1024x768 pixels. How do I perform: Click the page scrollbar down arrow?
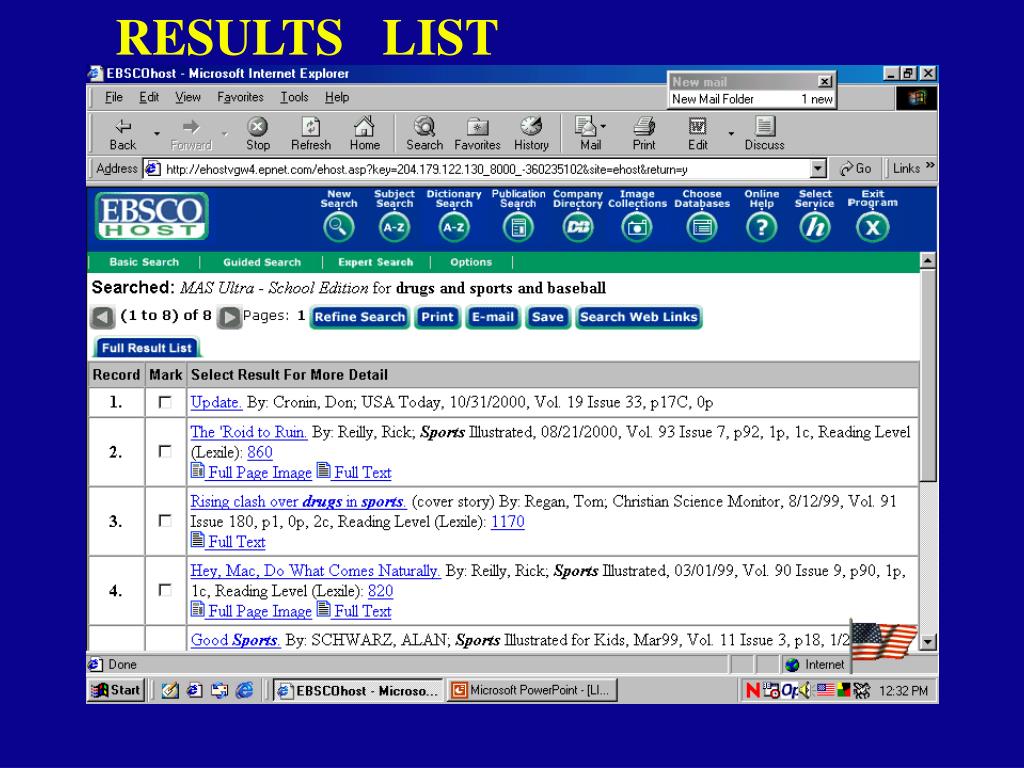pos(928,641)
